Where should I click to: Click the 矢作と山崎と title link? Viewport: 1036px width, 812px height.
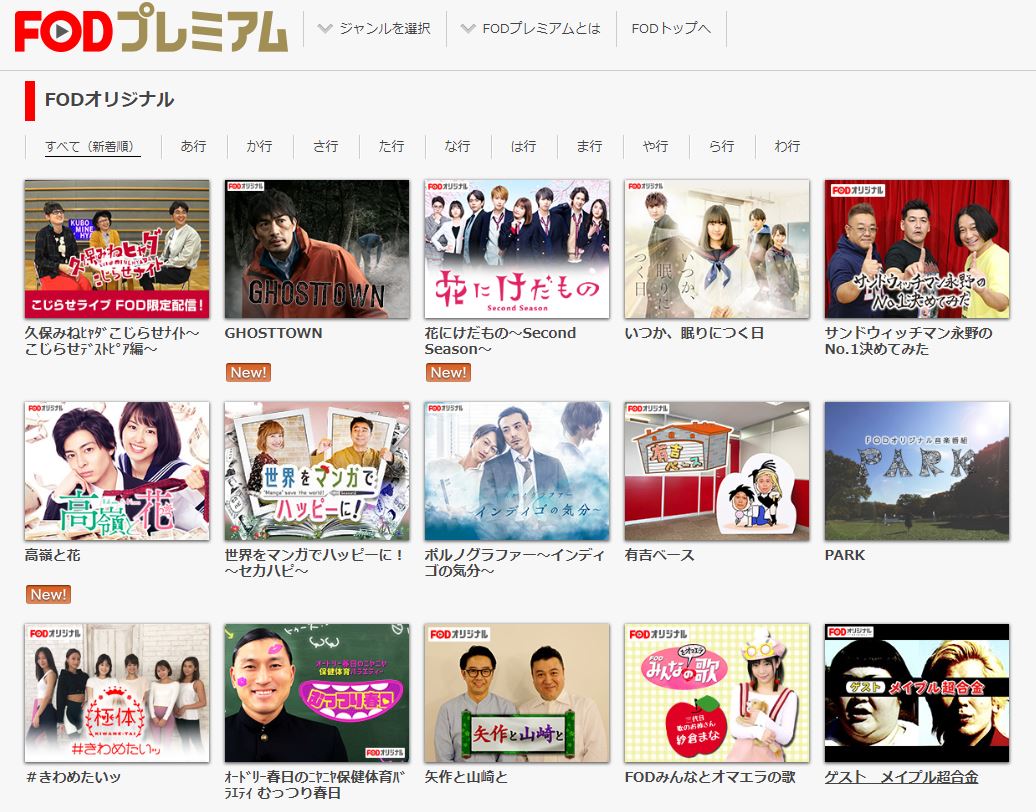tap(466, 777)
